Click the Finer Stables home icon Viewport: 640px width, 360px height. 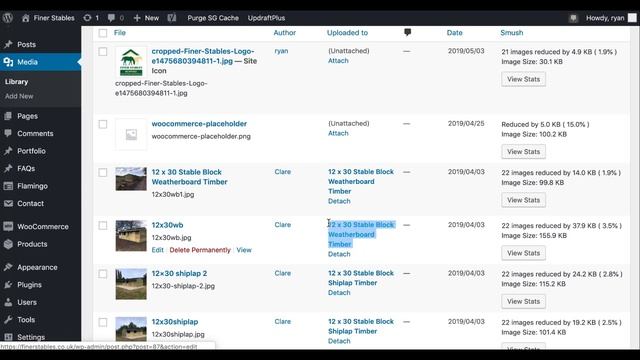pyautogui.click(x=25, y=18)
